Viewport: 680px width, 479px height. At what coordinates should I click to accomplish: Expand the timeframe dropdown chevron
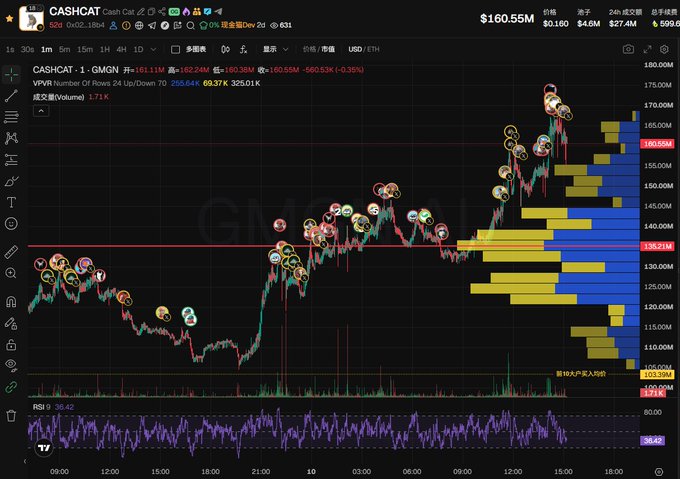[x=153, y=49]
